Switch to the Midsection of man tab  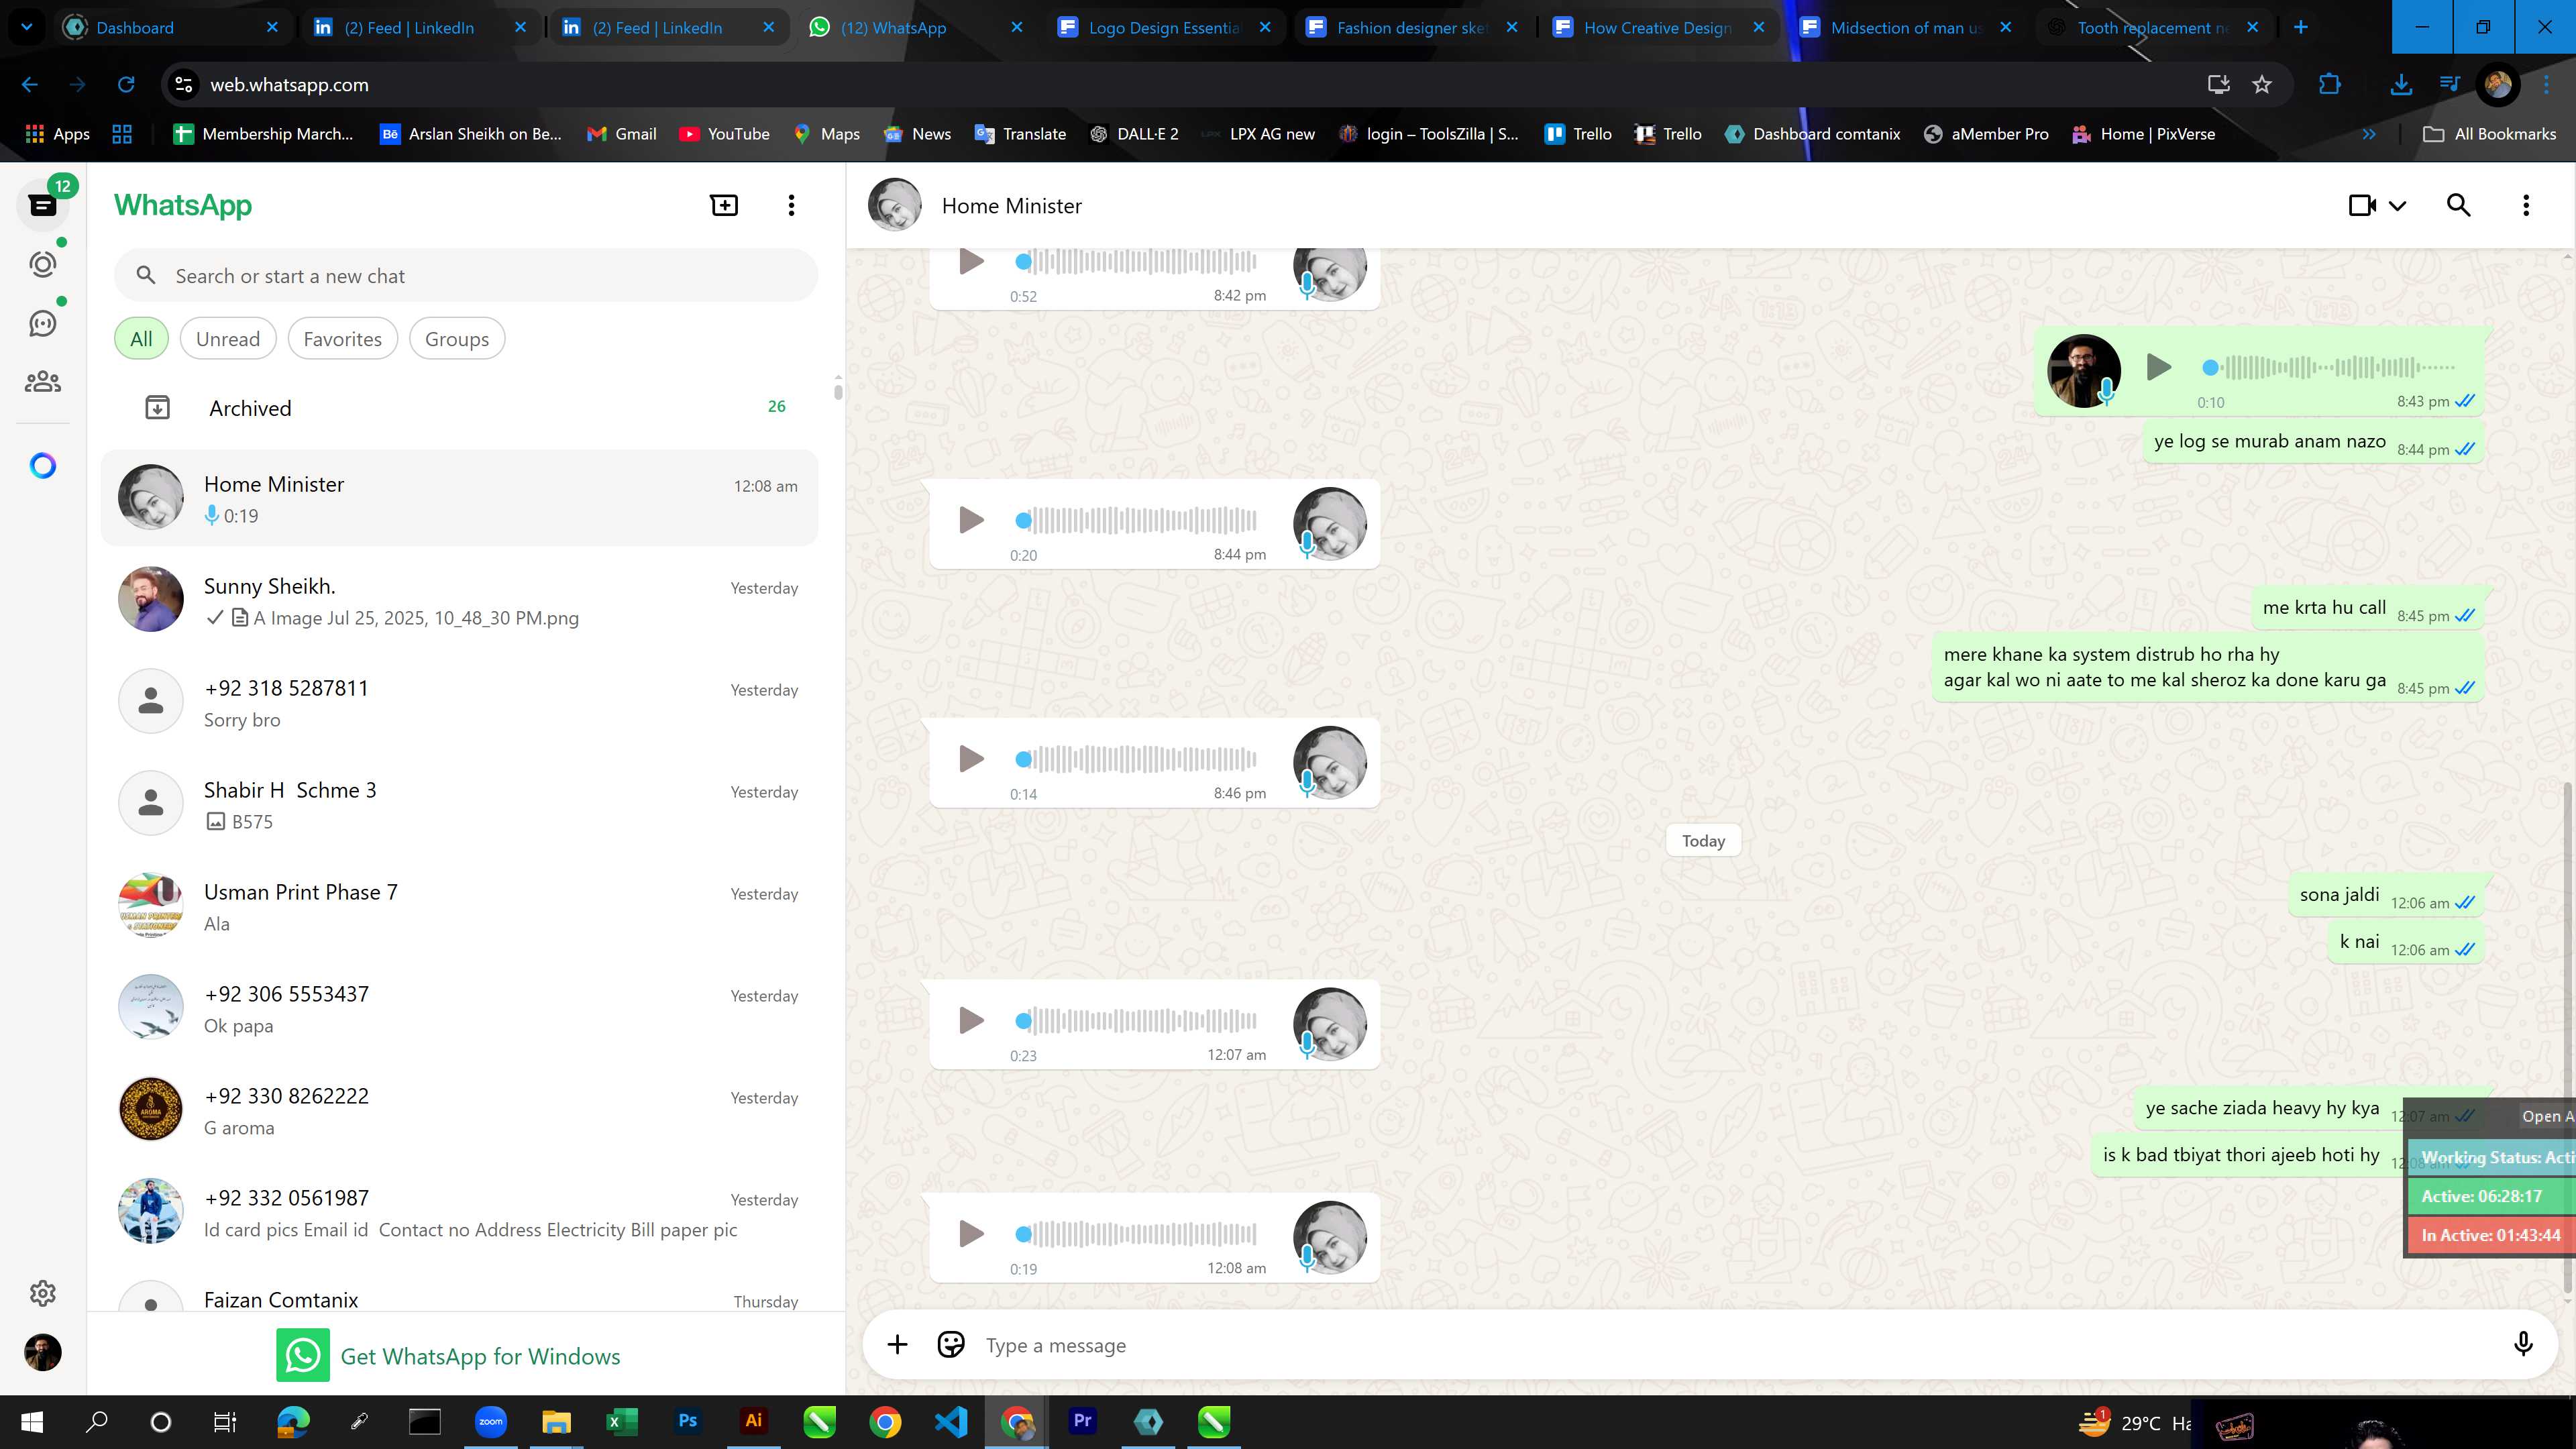point(1906,27)
